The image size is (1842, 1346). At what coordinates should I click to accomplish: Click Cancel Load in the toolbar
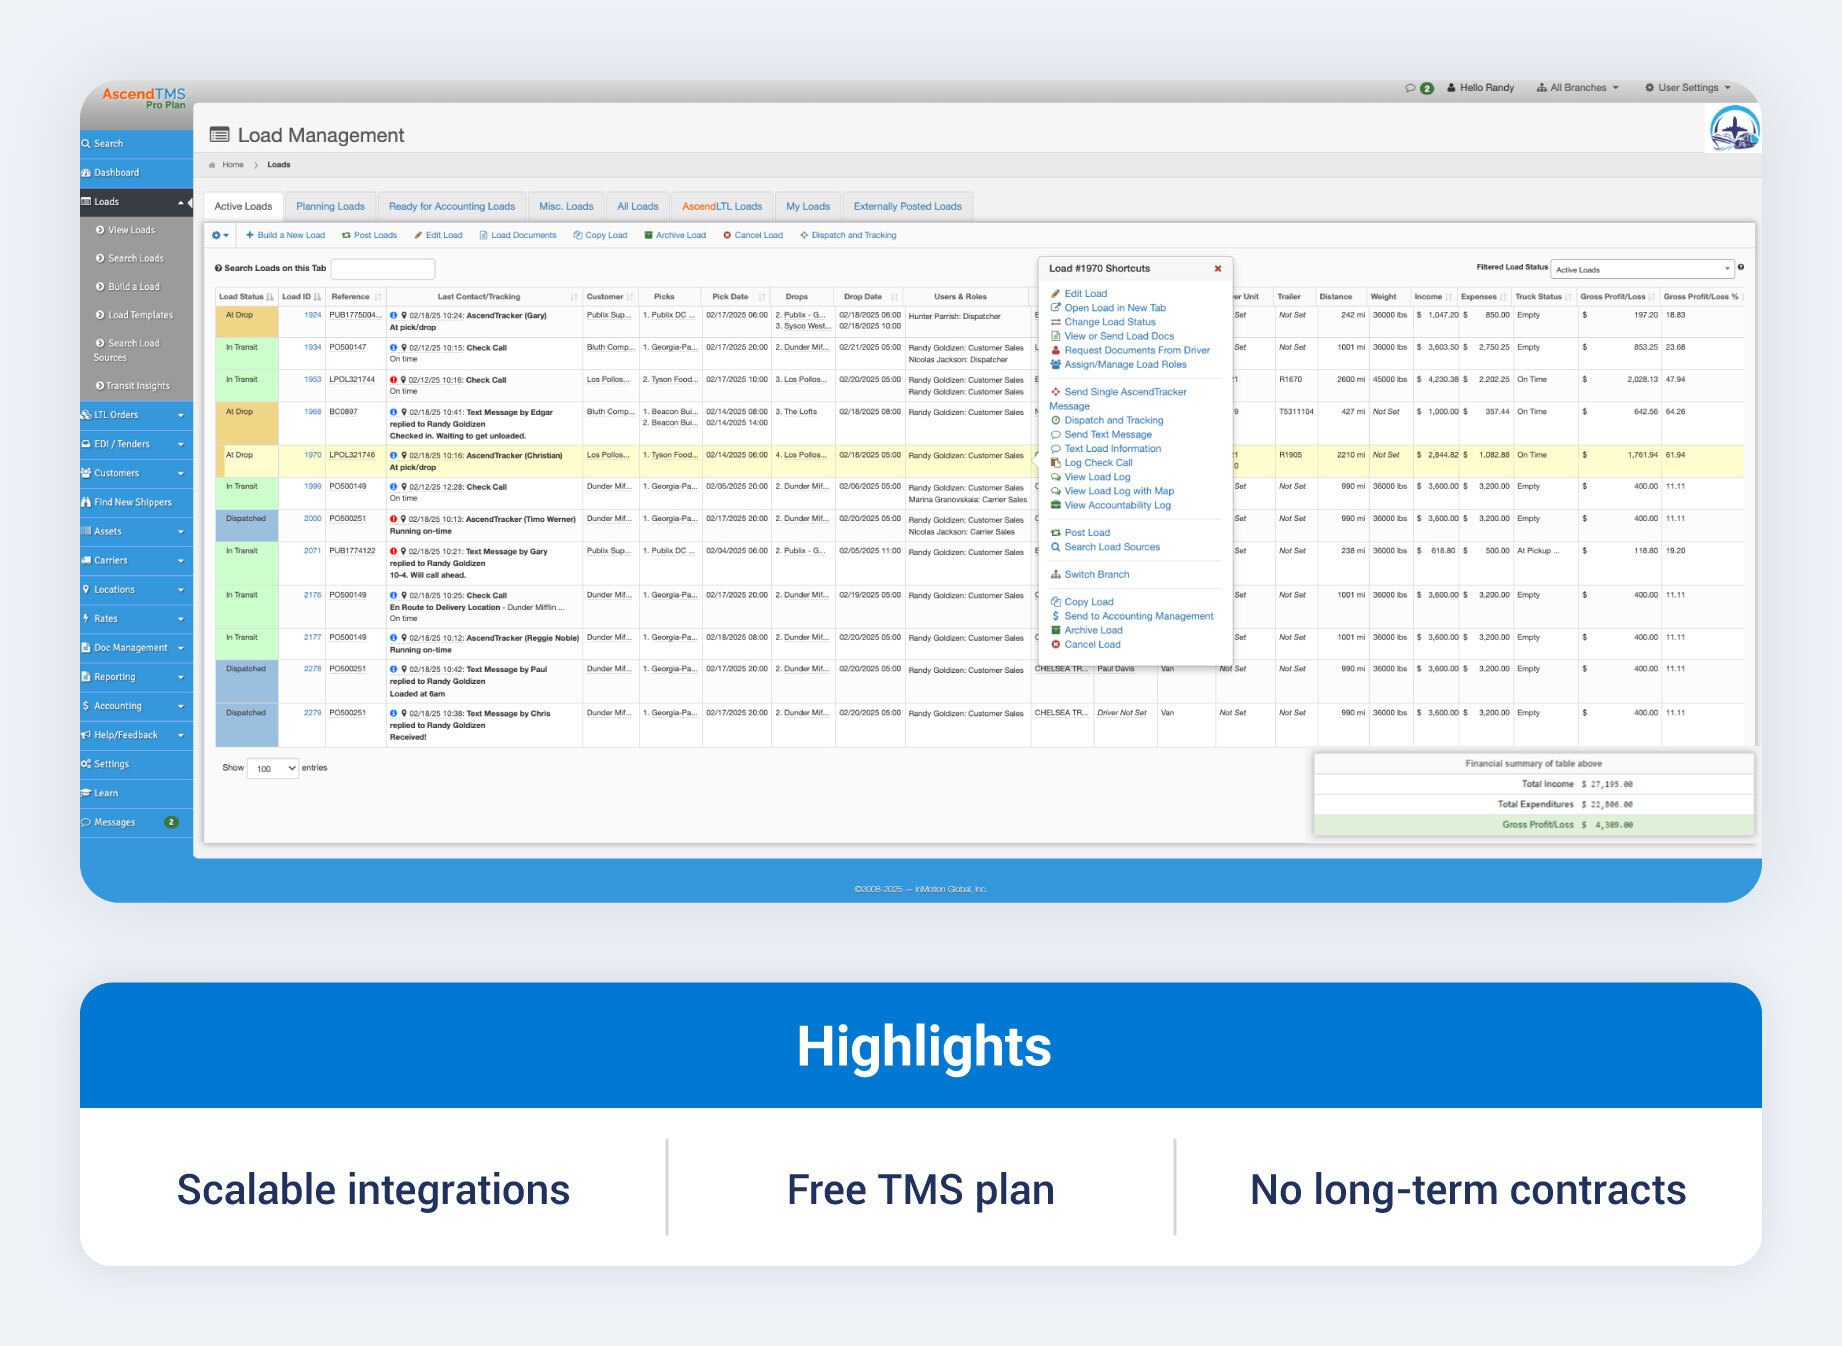[x=753, y=236]
